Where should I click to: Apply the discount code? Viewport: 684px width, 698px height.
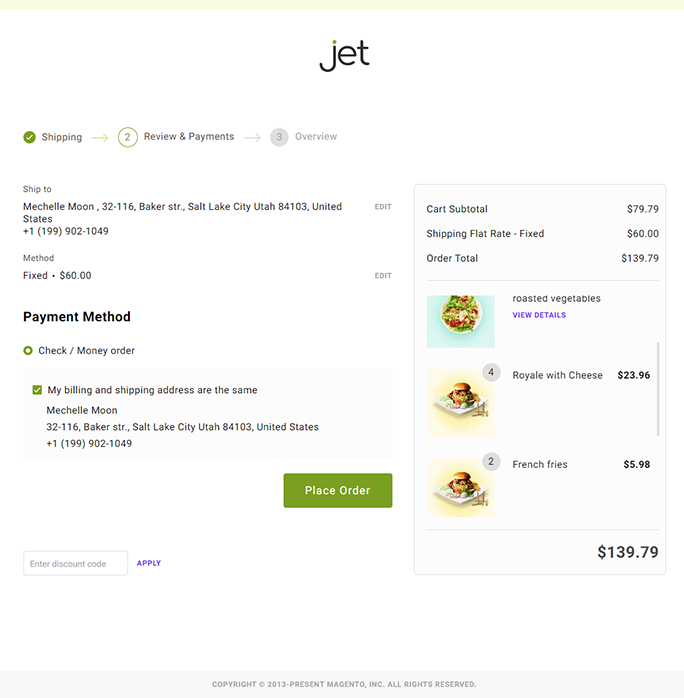tap(149, 563)
